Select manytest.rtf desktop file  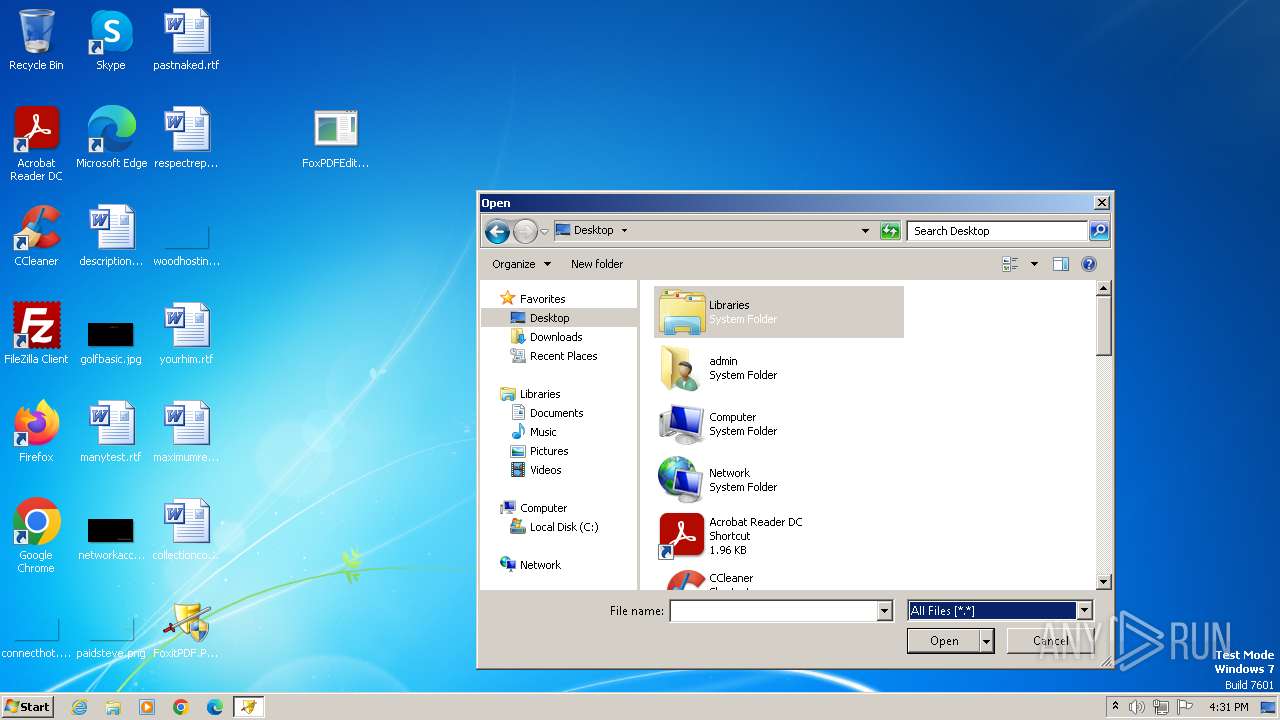point(111,432)
